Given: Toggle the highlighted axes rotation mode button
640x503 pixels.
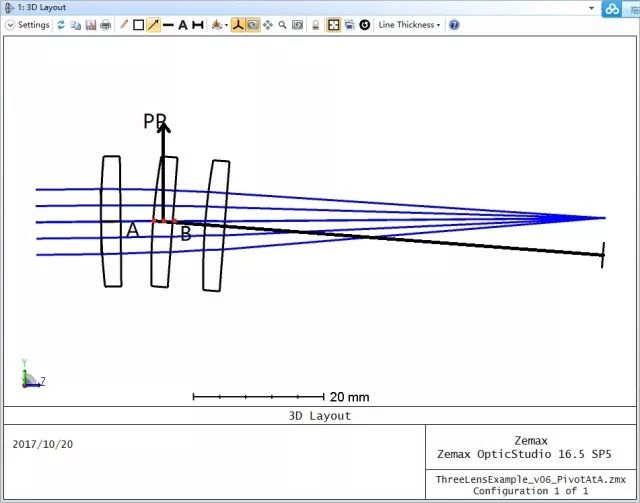Looking at the screenshot, I should (238, 25).
